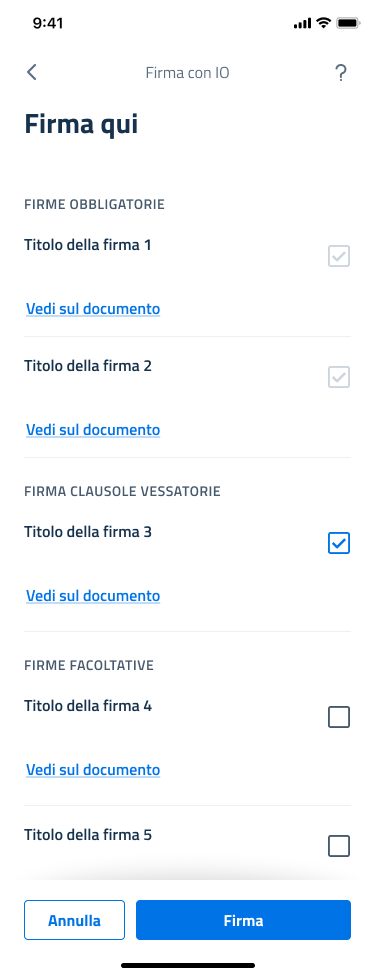Uncheck the Titolo della firma 3 checkbox
This screenshot has width=375, height=977.
pyautogui.click(x=339, y=543)
